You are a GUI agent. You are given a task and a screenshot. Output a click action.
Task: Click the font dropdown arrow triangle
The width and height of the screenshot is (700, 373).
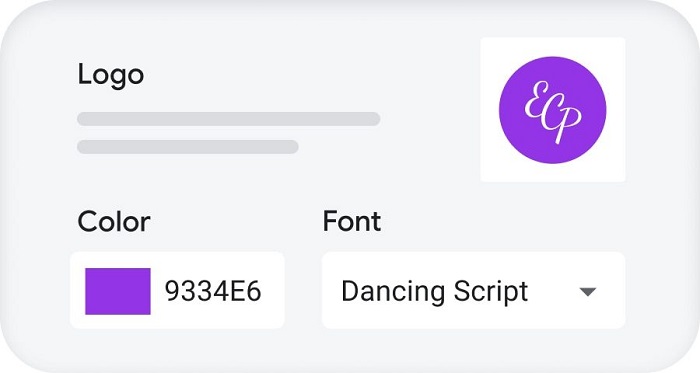tap(588, 292)
